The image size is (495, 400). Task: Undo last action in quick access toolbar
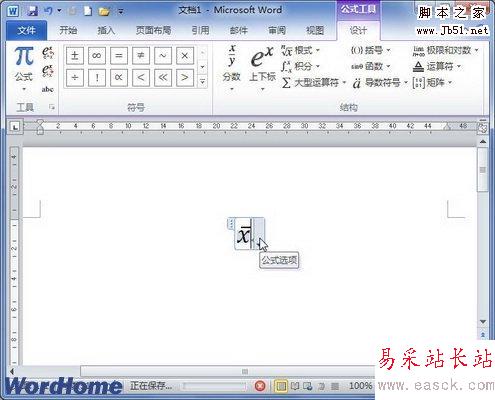pyautogui.click(x=48, y=11)
